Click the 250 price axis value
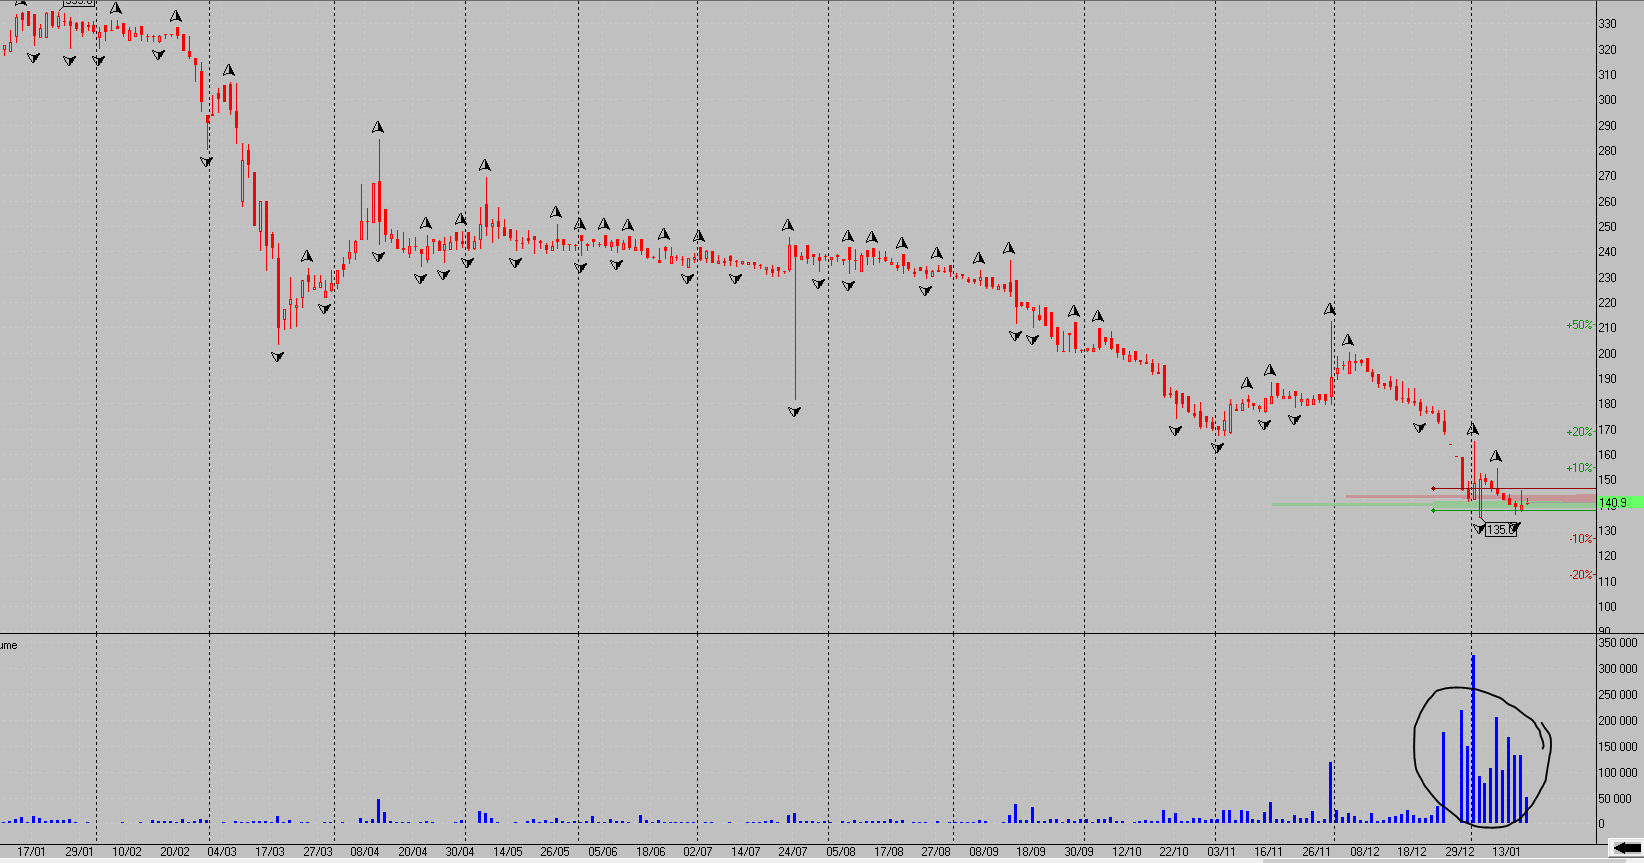 (x=1607, y=227)
